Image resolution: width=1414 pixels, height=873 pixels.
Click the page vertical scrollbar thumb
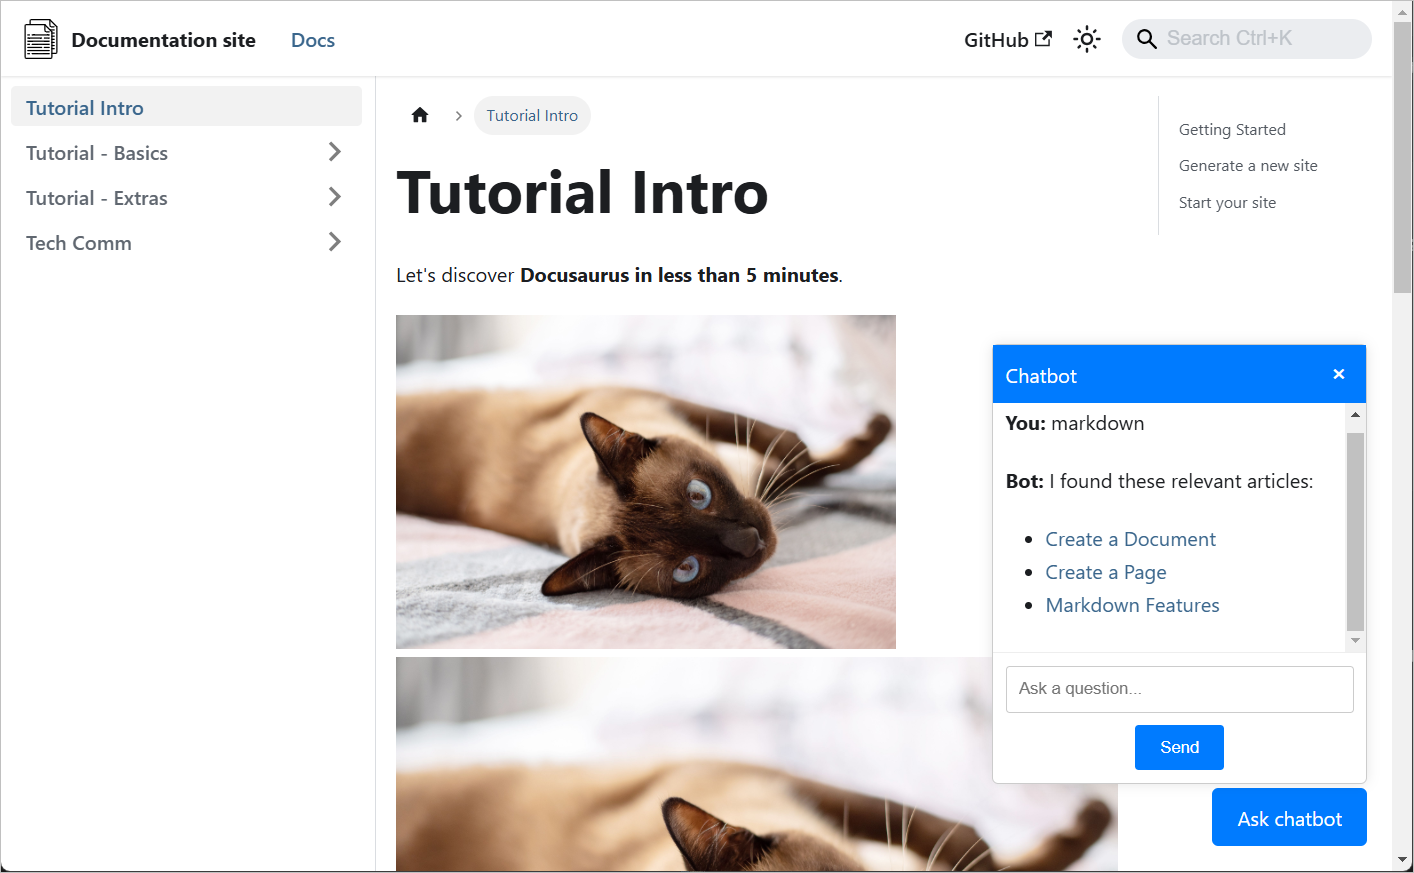point(1402,156)
